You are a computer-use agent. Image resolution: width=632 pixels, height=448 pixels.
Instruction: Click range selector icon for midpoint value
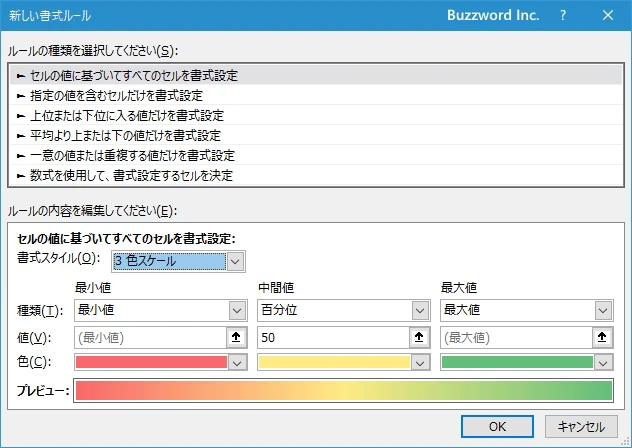(x=420, y=338)
